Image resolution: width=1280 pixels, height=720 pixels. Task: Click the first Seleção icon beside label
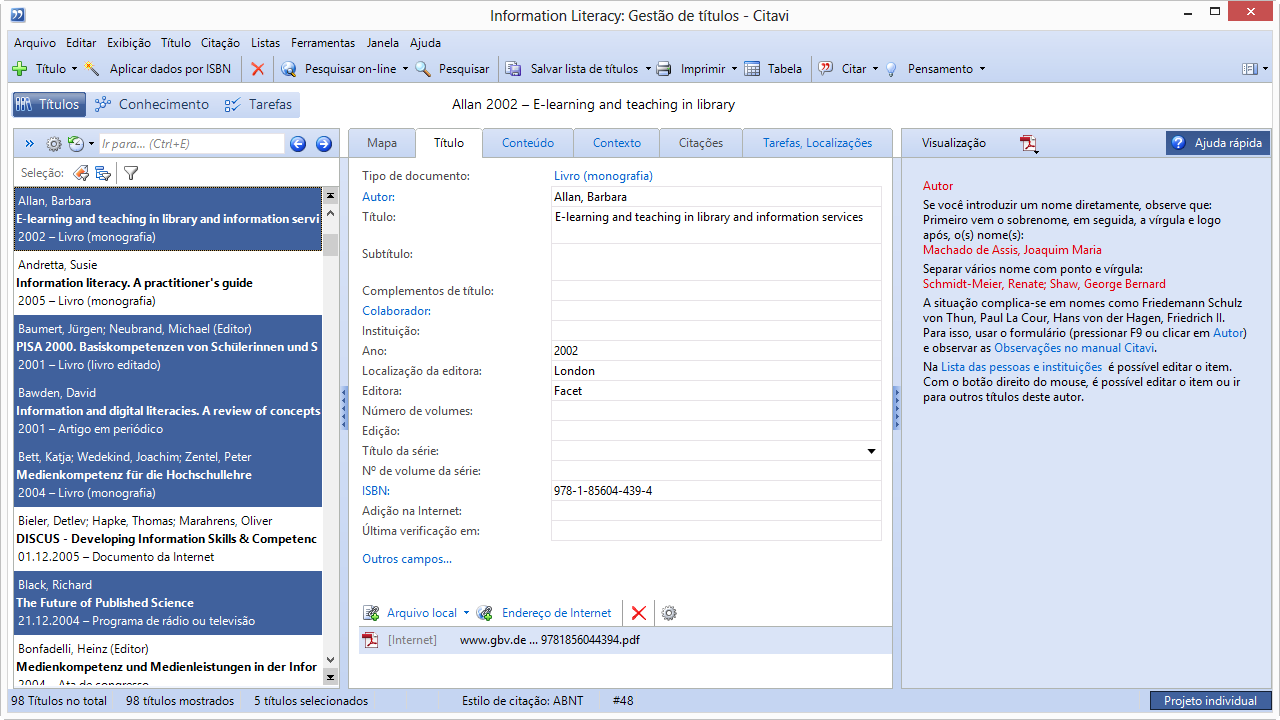coord(81,173)
